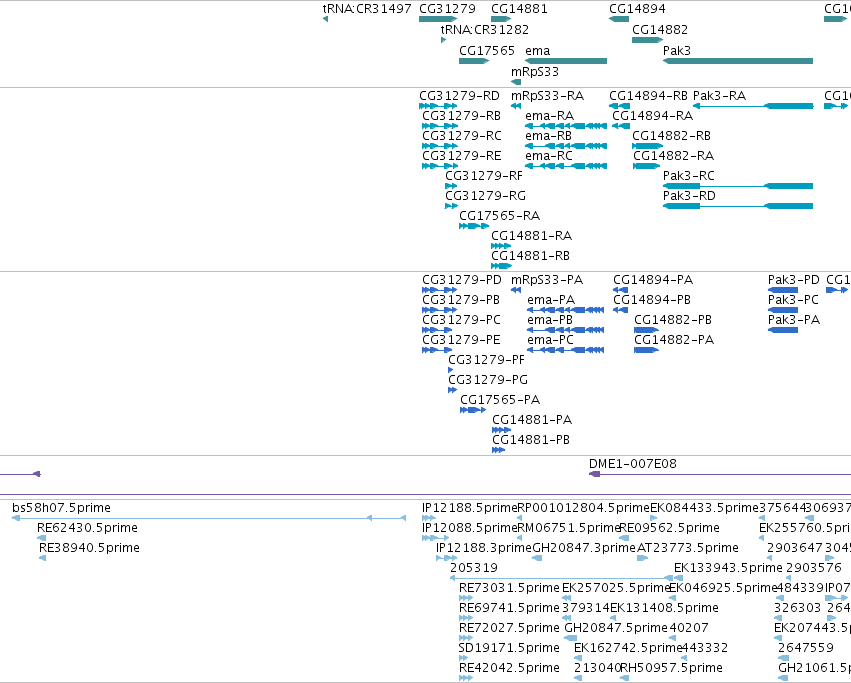This screenshot has width=851, height=683.
Task: Select transcript CG31279-RD
Action: coord(459,96)
